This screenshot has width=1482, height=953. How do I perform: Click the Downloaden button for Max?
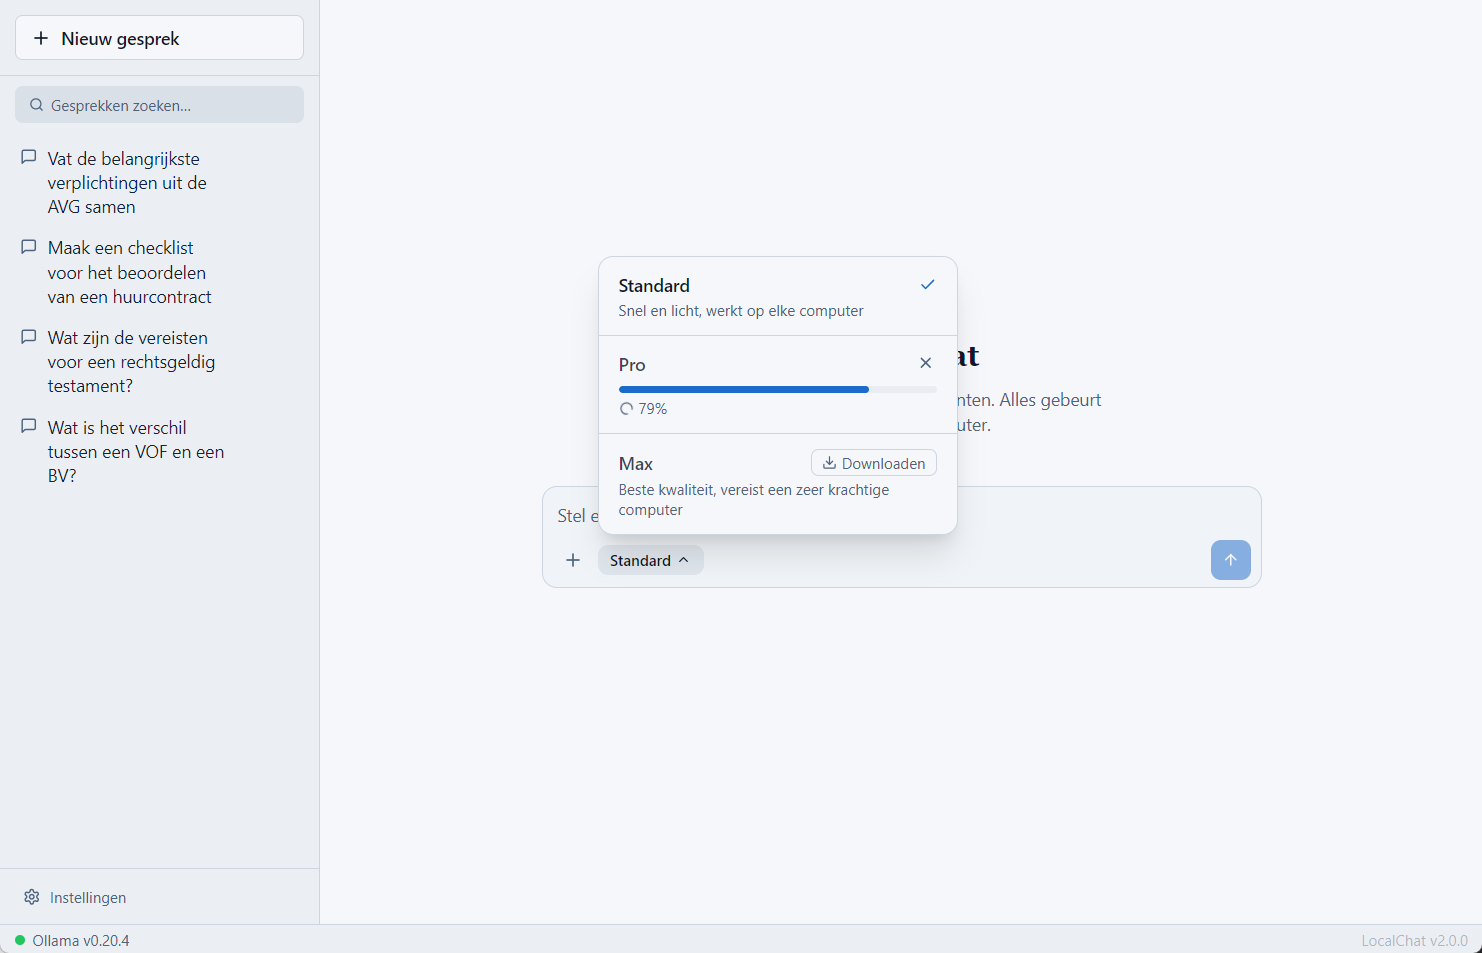point(873,463)
